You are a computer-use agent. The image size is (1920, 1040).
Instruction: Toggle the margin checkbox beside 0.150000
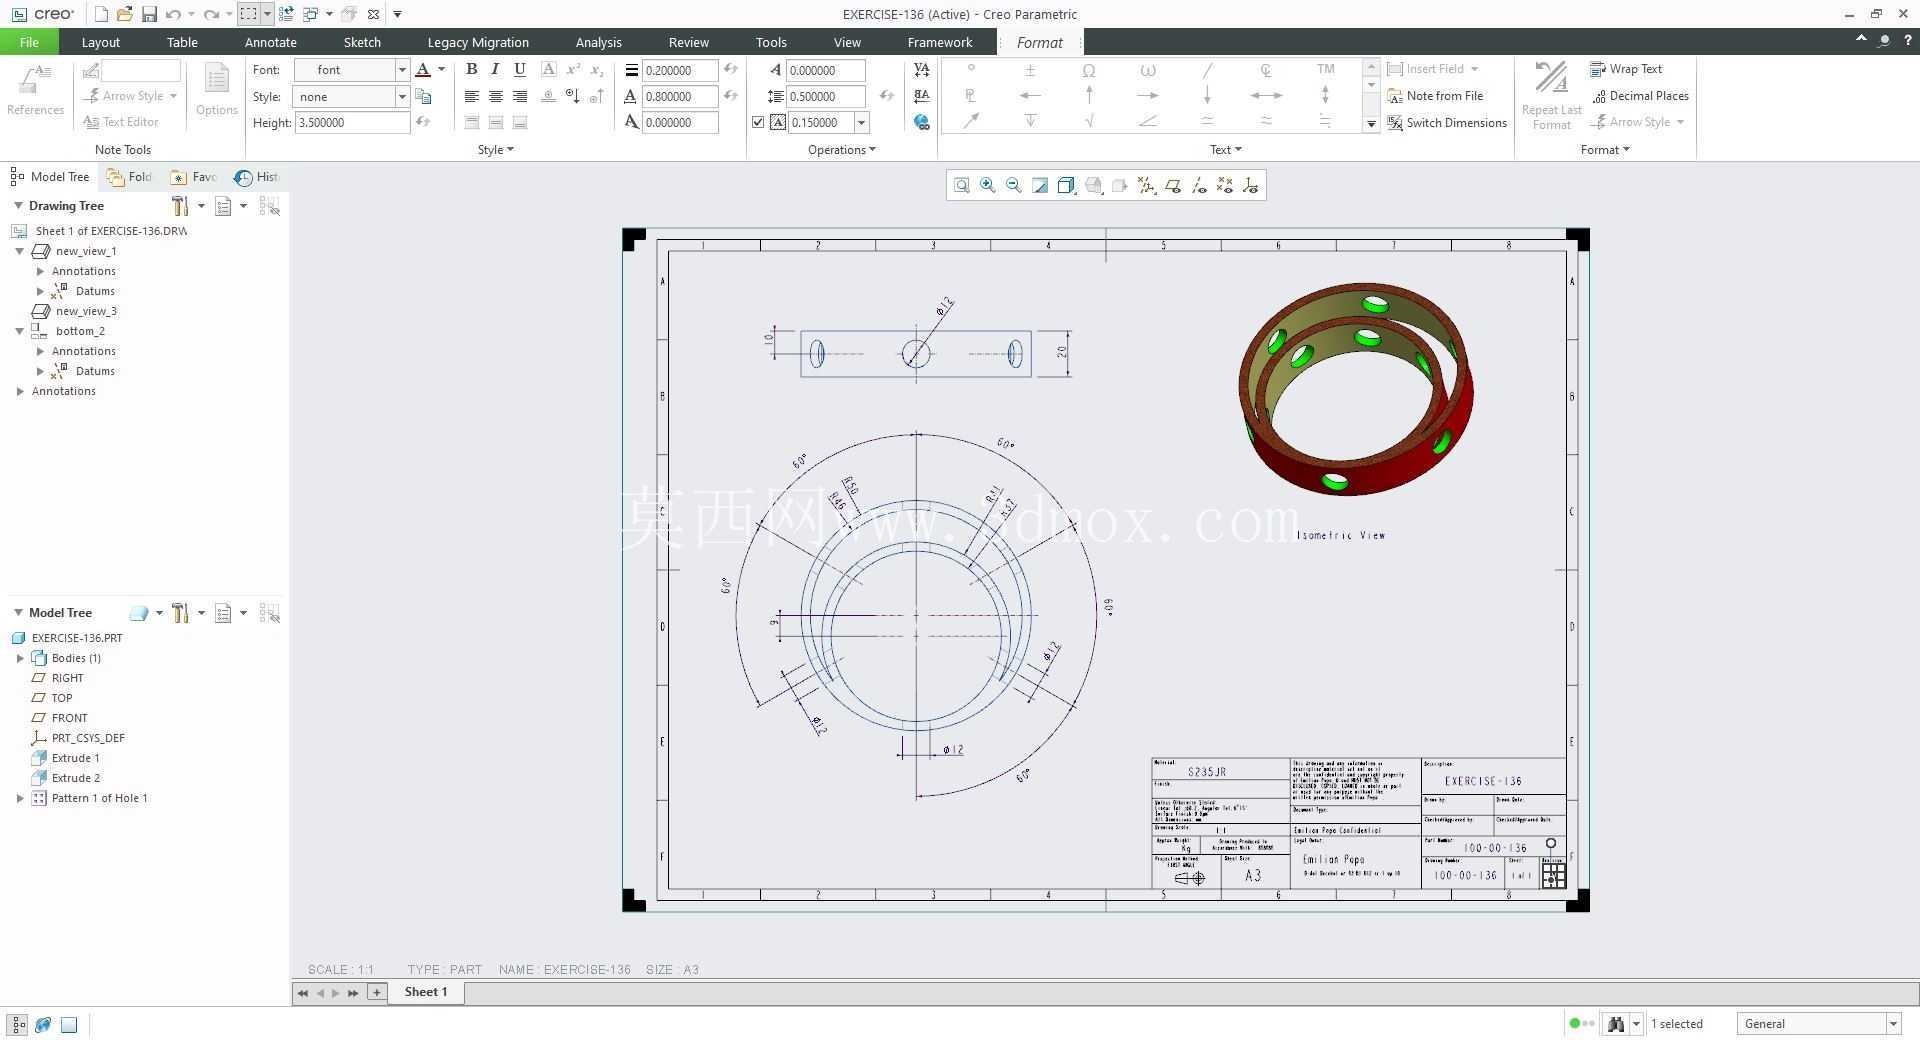[758, 123]
